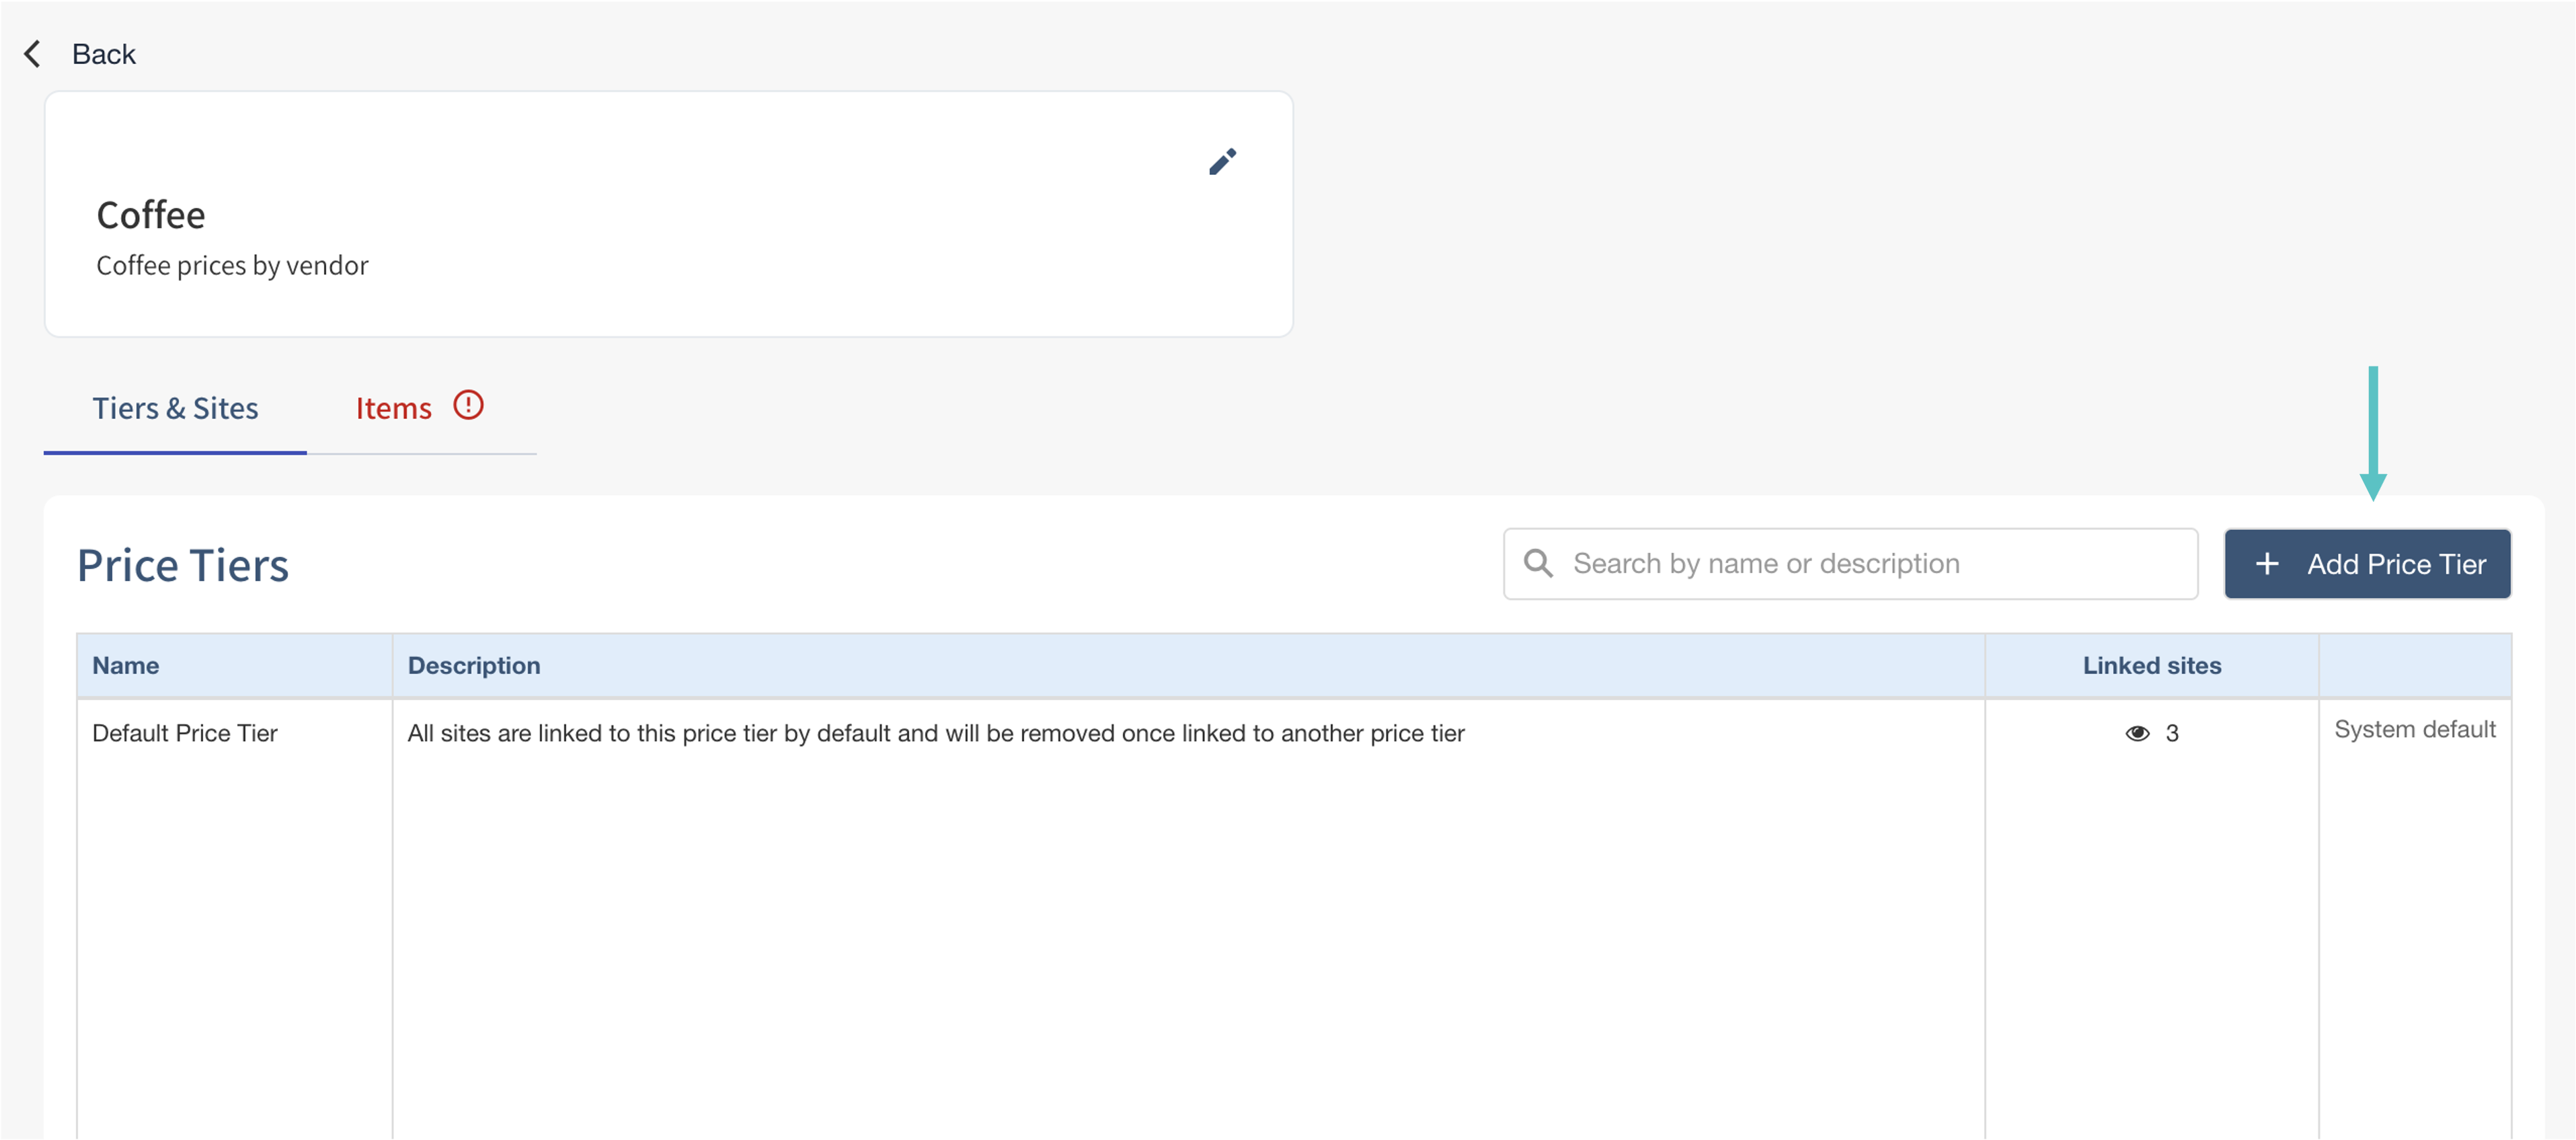This screenshot has width=2576, height=1140.
Task: Click the magnifier search icon
Action: 1538,564
